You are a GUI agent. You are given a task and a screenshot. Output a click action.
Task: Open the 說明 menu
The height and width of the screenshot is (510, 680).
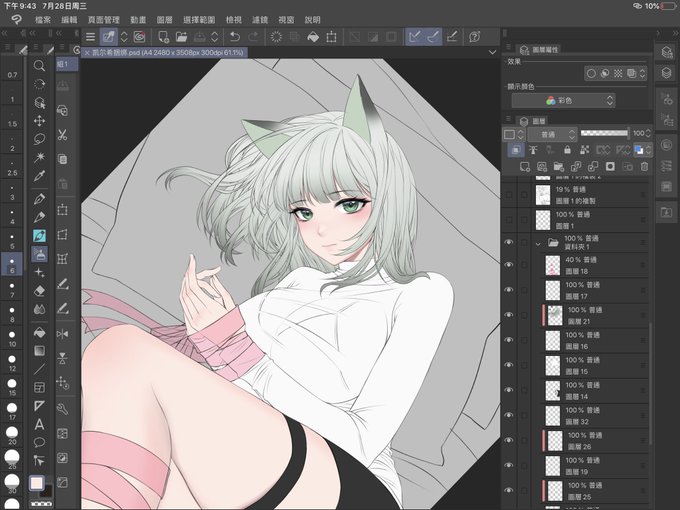[312, 20]
